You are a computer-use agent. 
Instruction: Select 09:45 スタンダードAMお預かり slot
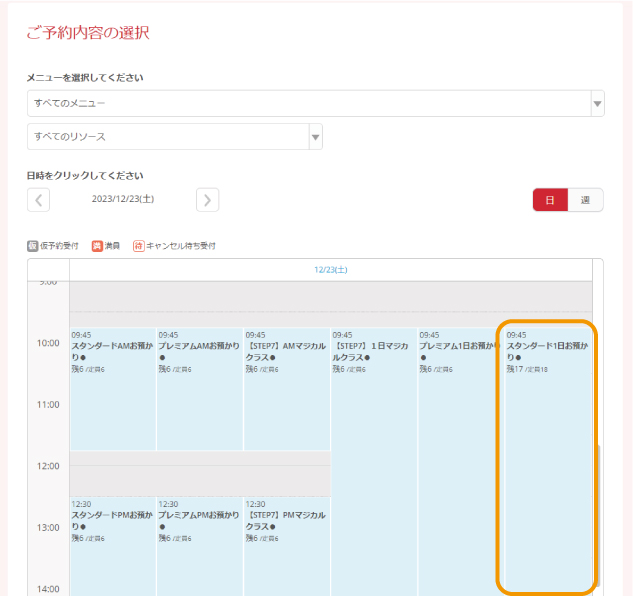(113, 389)
